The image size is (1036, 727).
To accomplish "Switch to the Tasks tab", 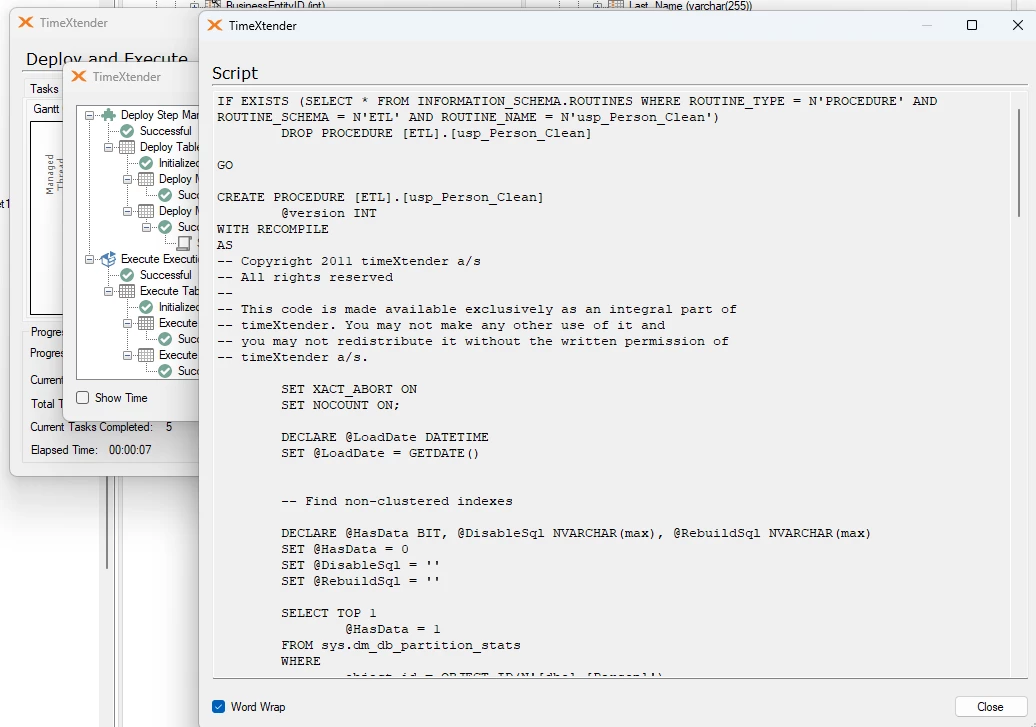I will [x=44, y=89].
